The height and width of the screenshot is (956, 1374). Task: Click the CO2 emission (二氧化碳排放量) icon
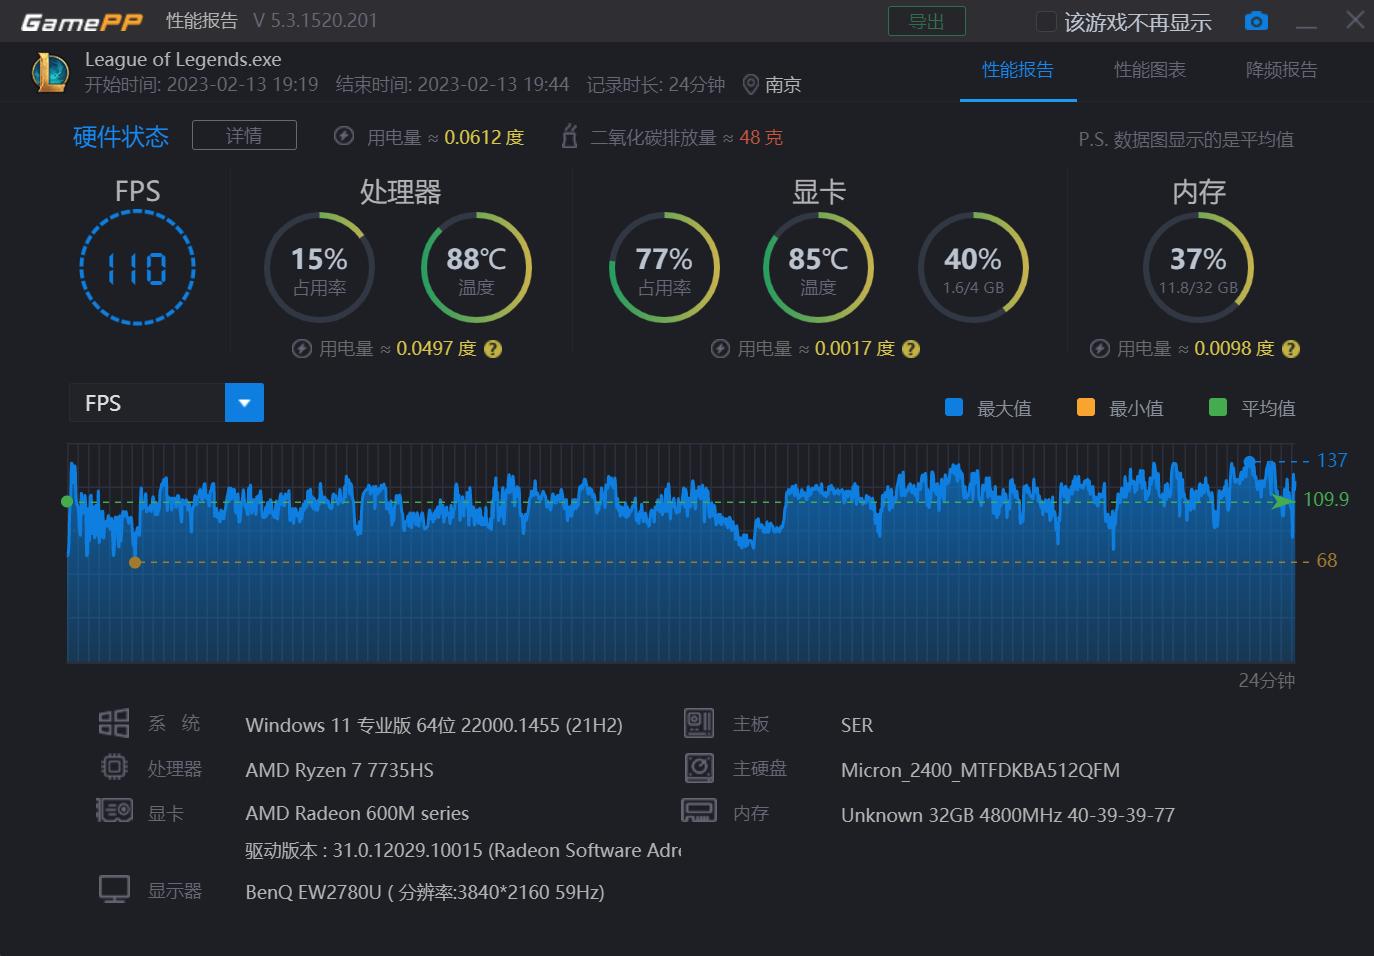click(x=570, y=136)
